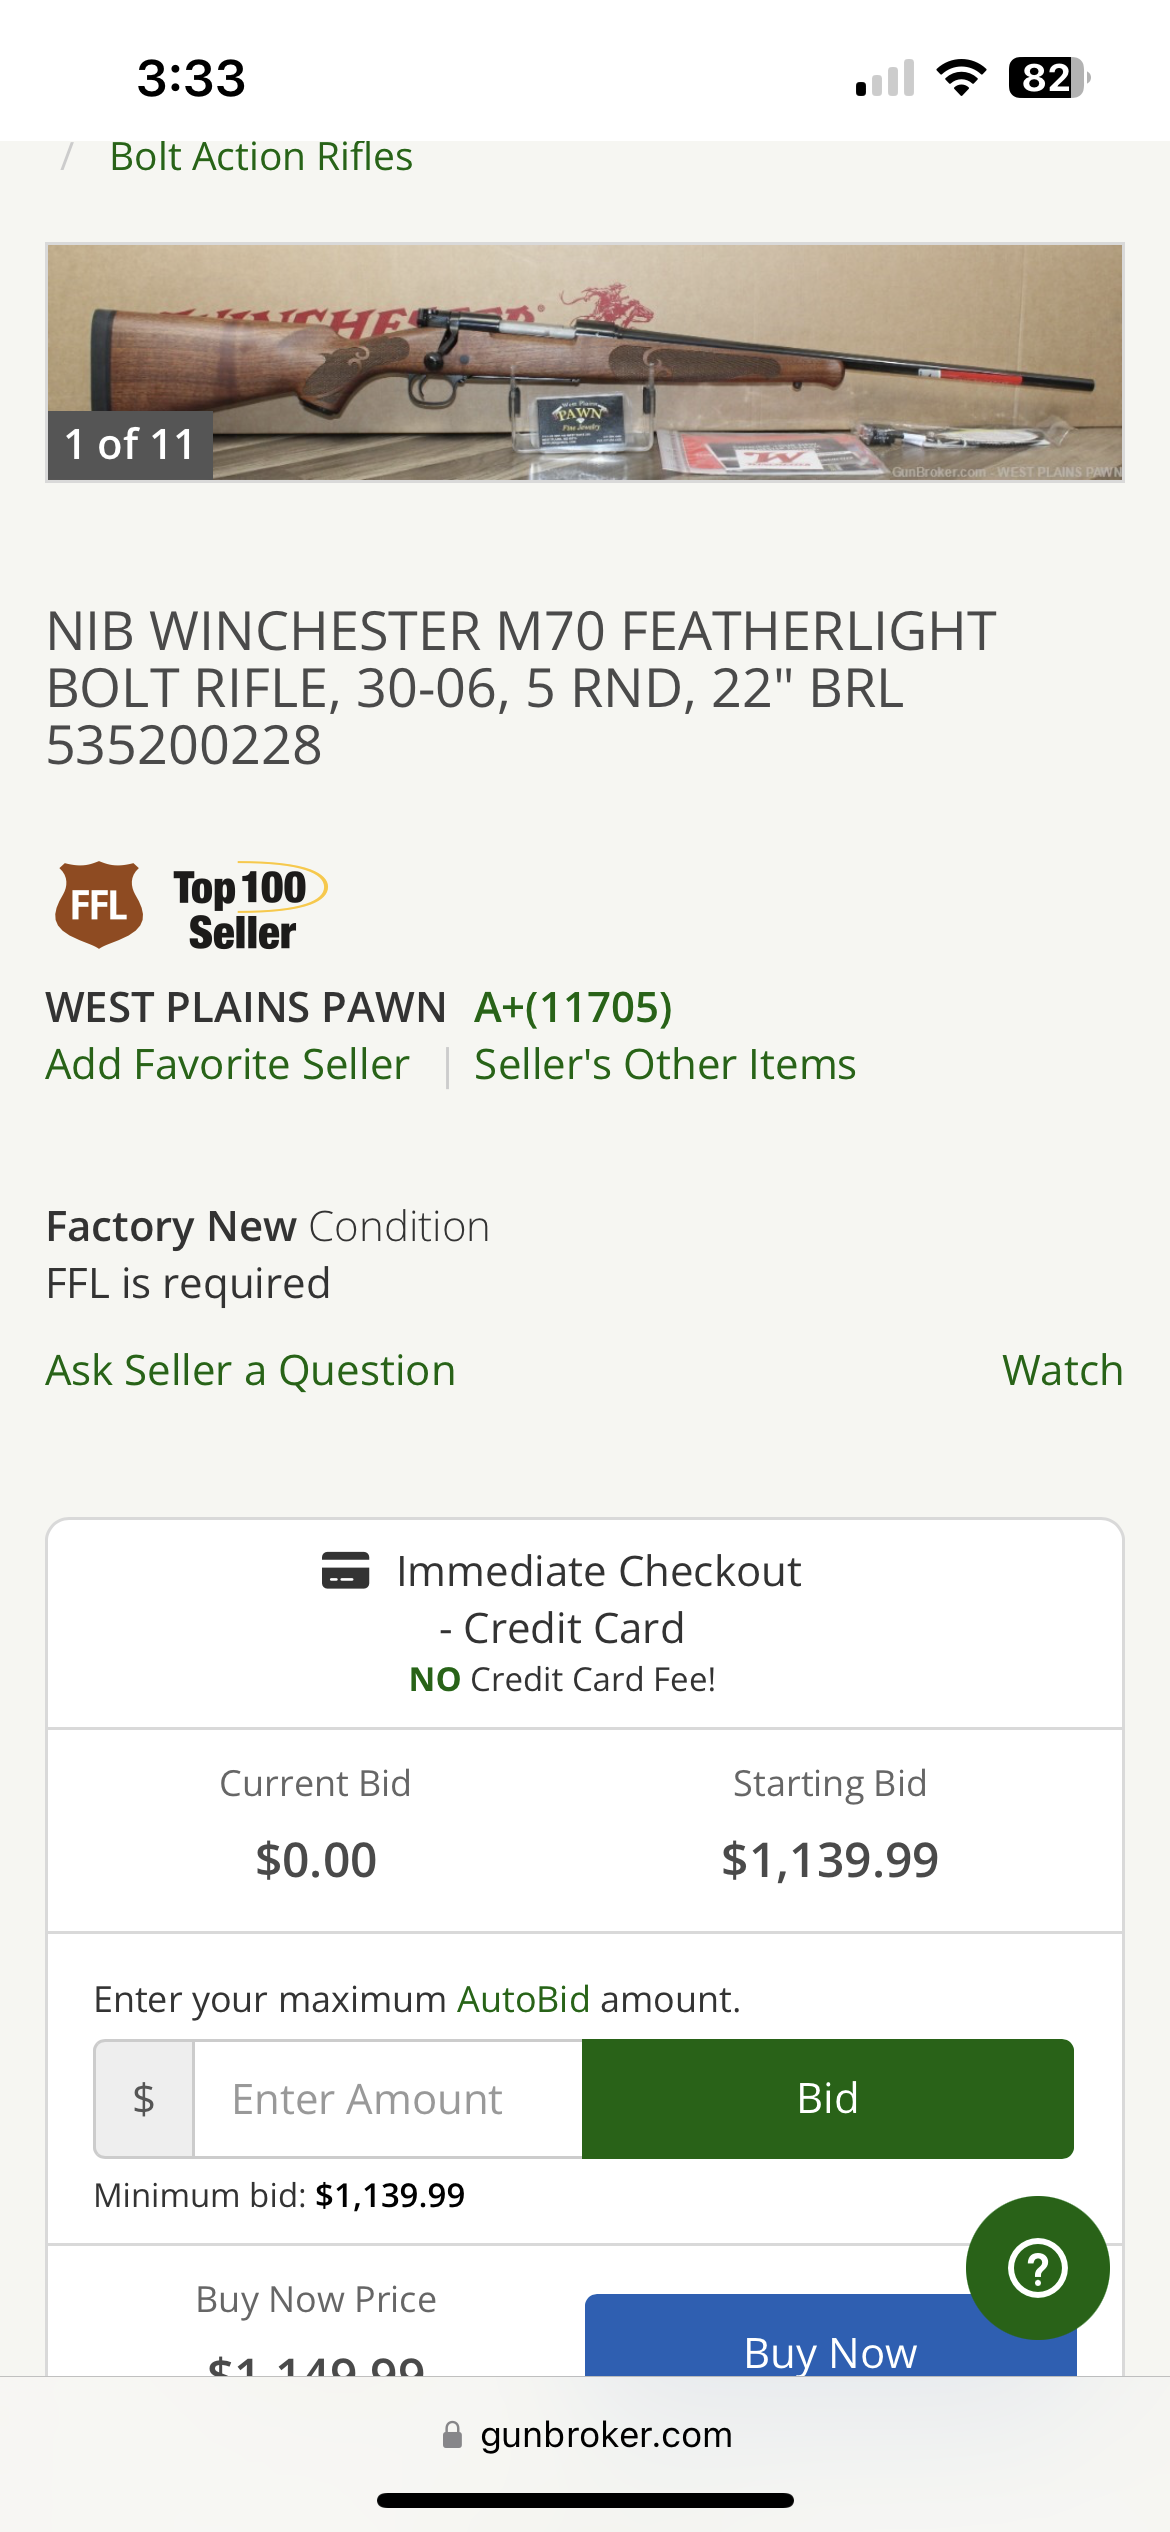1170x2532 pixels.
Task: Tap the cellular signal bars icon
Action: [885, 78]
